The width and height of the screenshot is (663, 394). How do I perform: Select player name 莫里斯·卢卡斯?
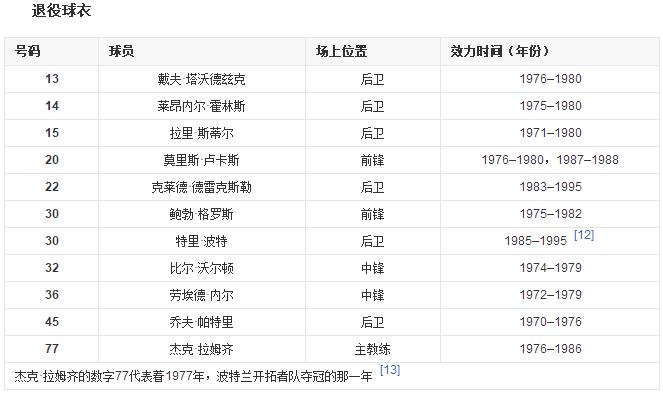(x=201, y=160)
